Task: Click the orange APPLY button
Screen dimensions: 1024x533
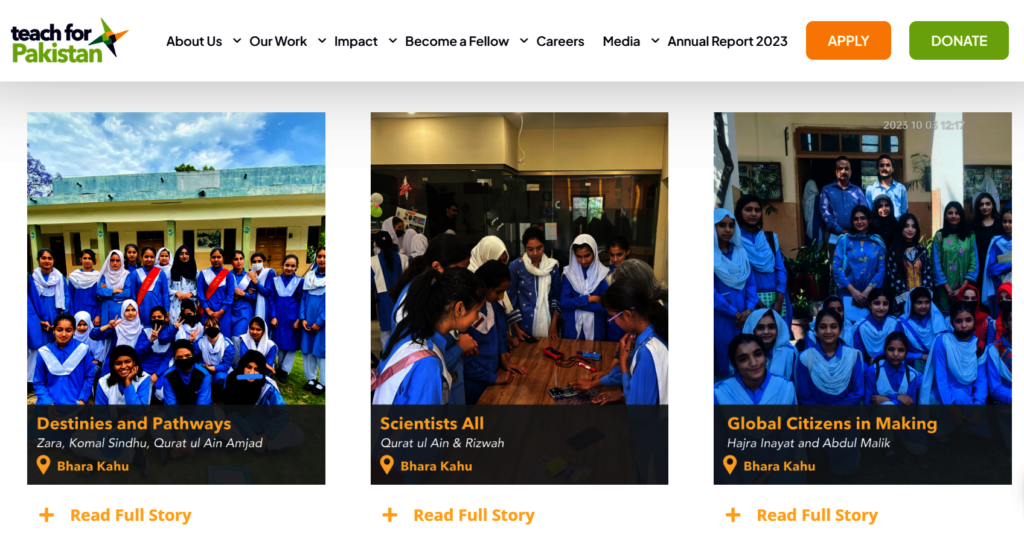Action: click(x=848, y=40)
